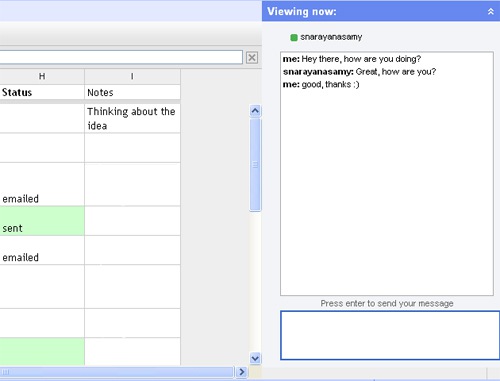This screenshot has height=381, width=500.
Task: Select the green 'sent' cell
Action: [42, 221]
